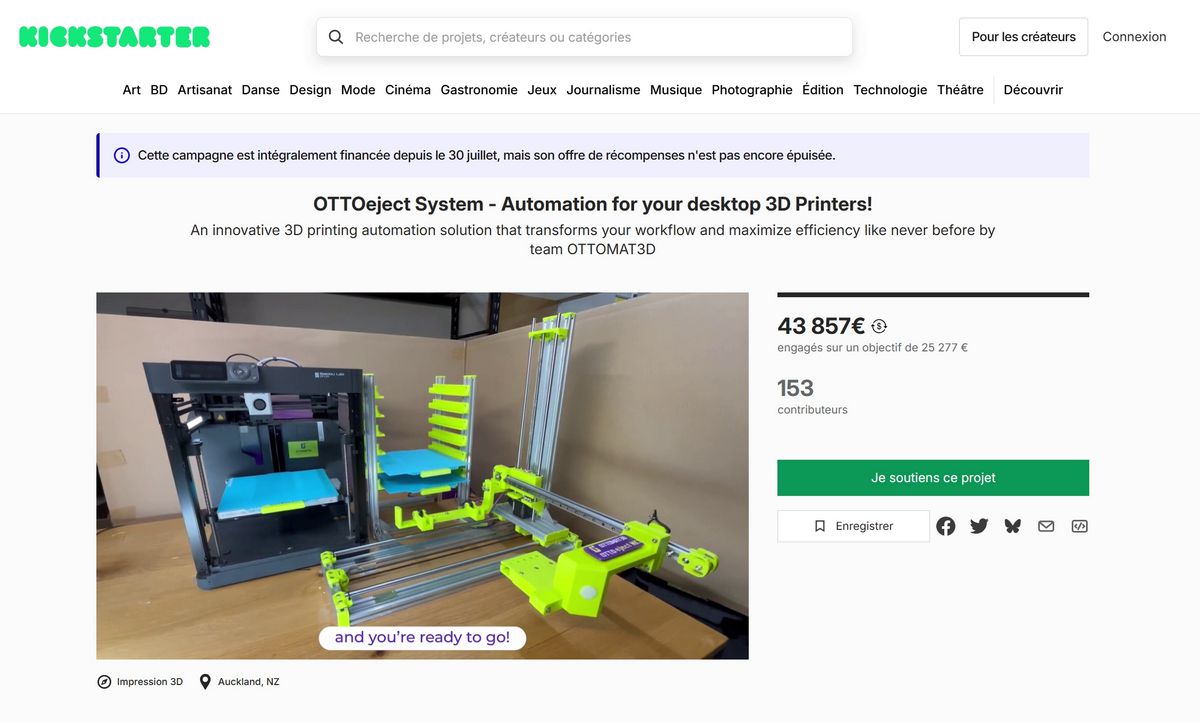Click Je soutiens ce projet button

(x=933, y=478)
